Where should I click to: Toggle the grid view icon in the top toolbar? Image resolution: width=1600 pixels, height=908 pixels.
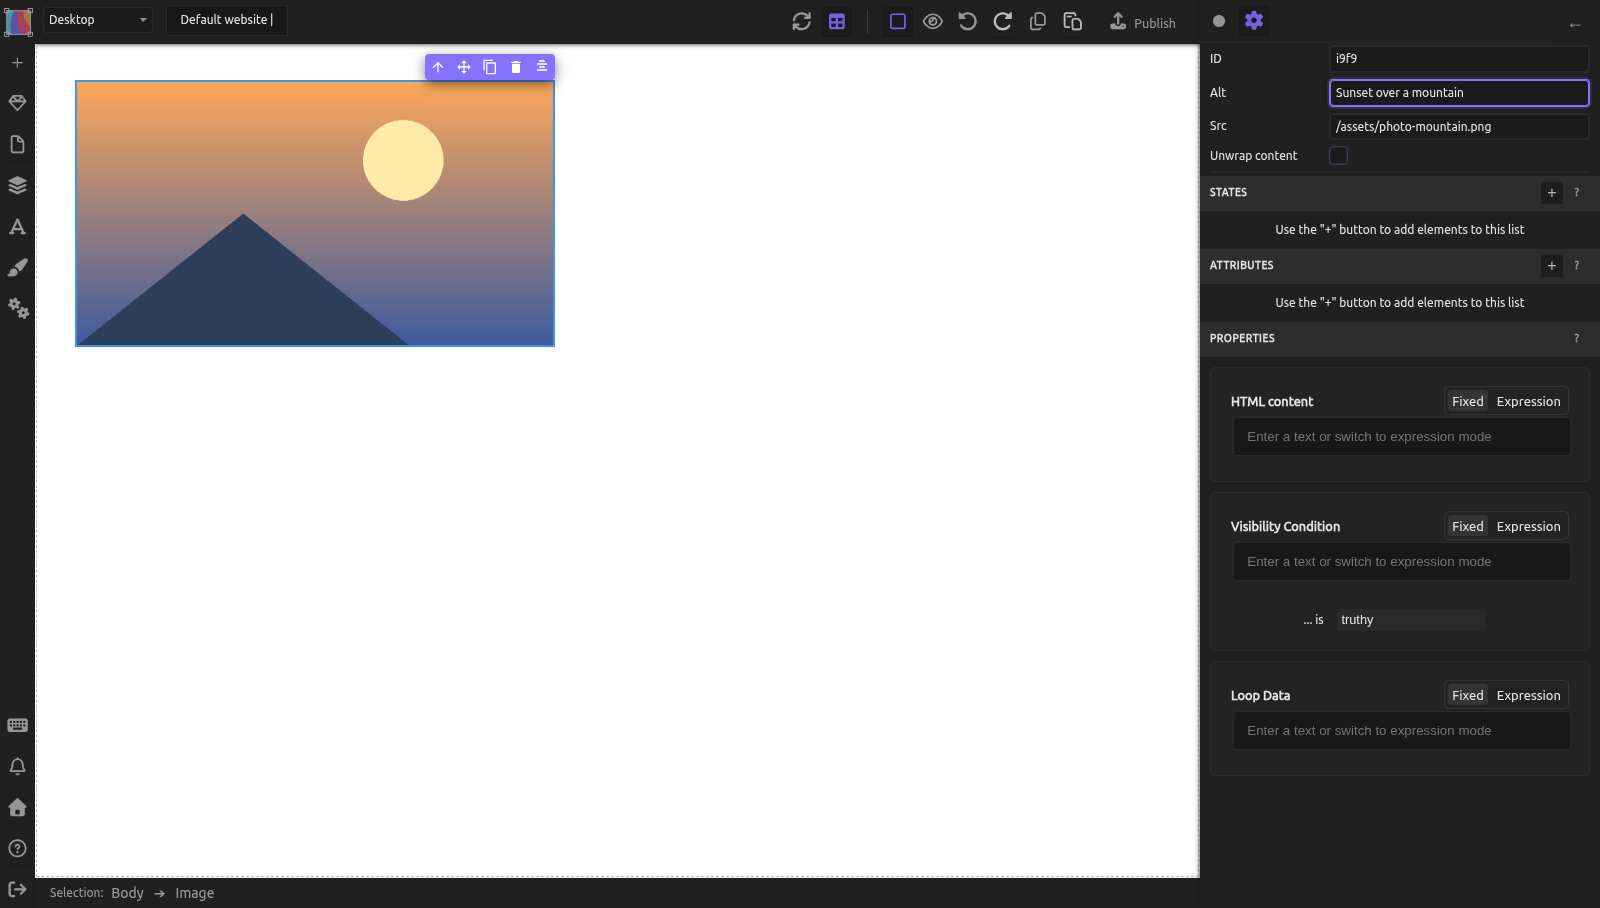point(837,21)
